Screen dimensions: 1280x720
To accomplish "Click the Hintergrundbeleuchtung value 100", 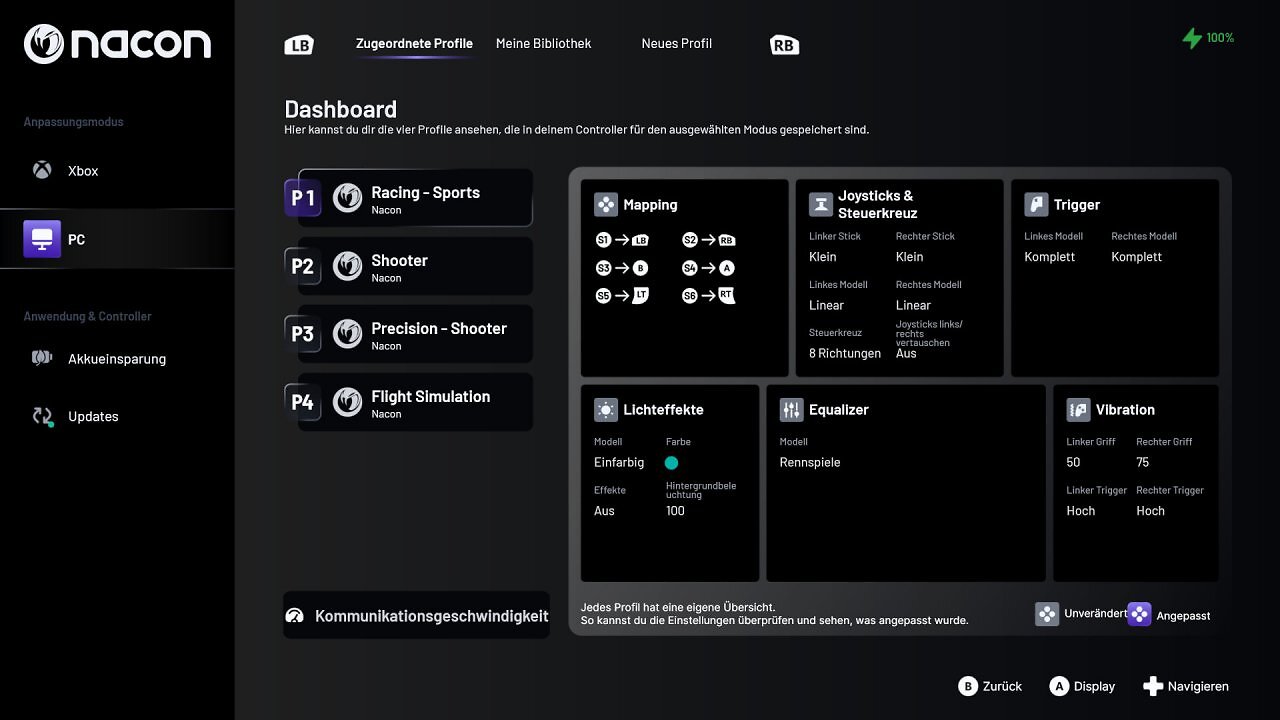I will coord(675,511).
